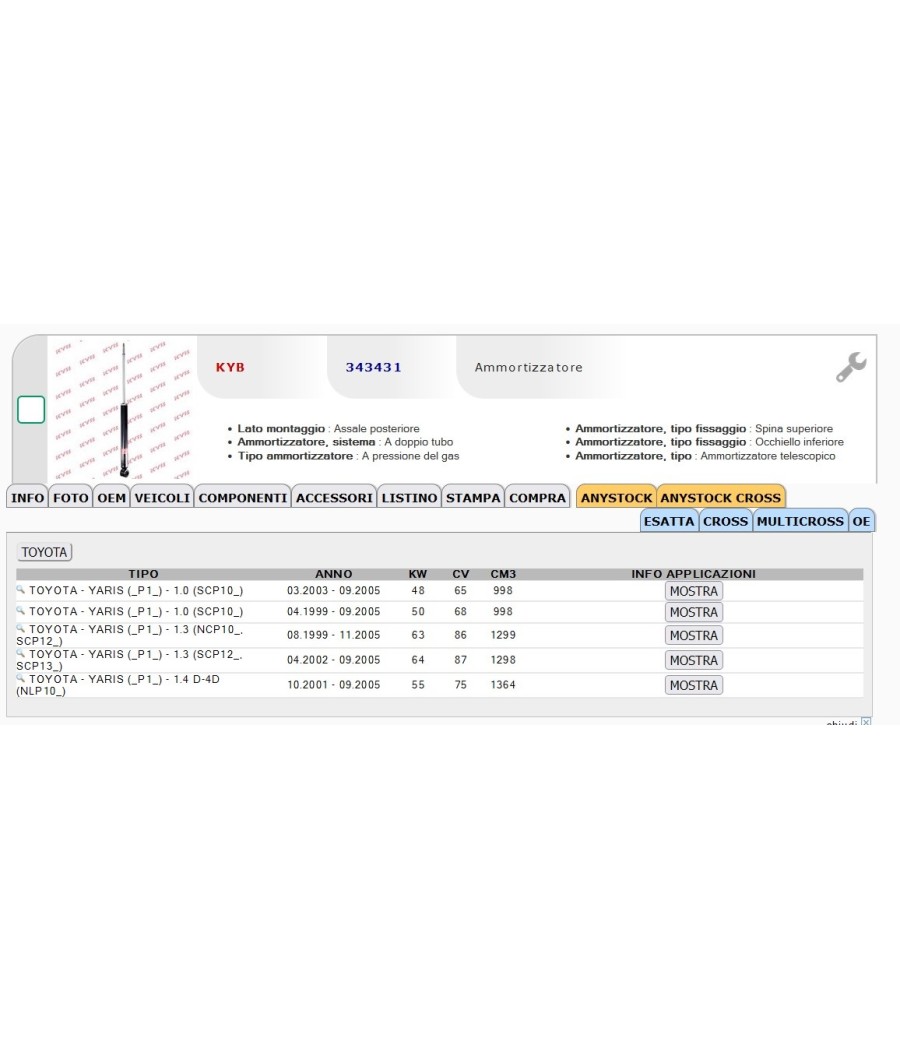900x1050 pixels.
Task: Click the CV column header
Action: pyautogui.click(x=461, y=574)
